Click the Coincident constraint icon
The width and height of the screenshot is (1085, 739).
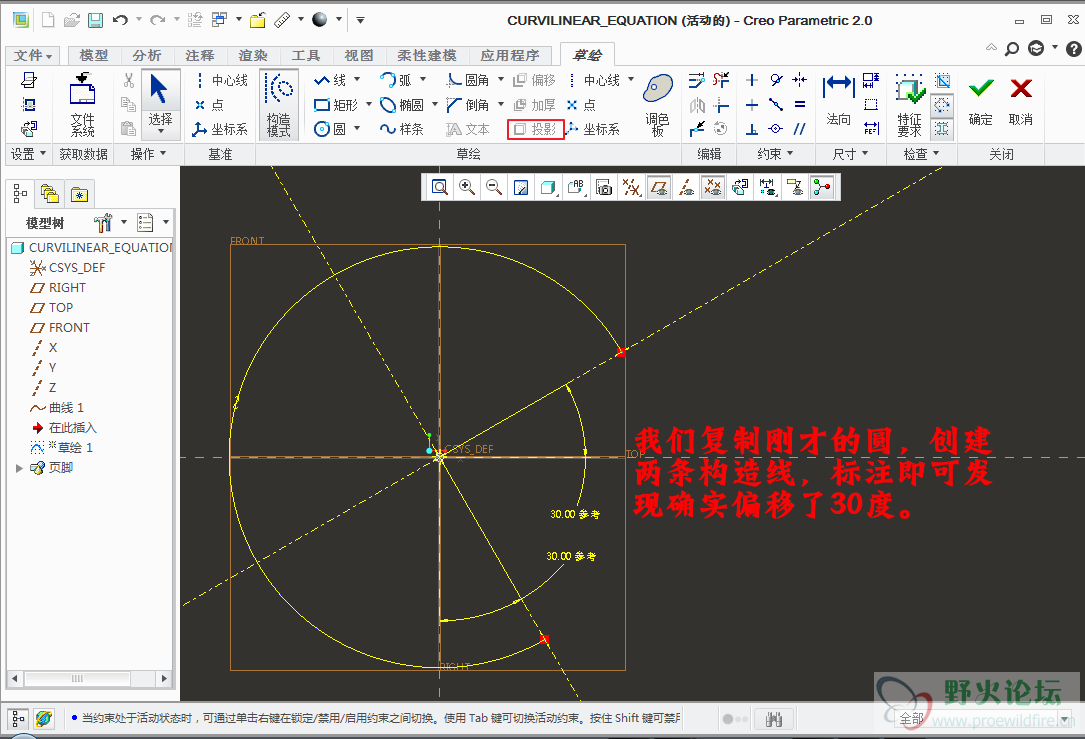click(776, 129)
